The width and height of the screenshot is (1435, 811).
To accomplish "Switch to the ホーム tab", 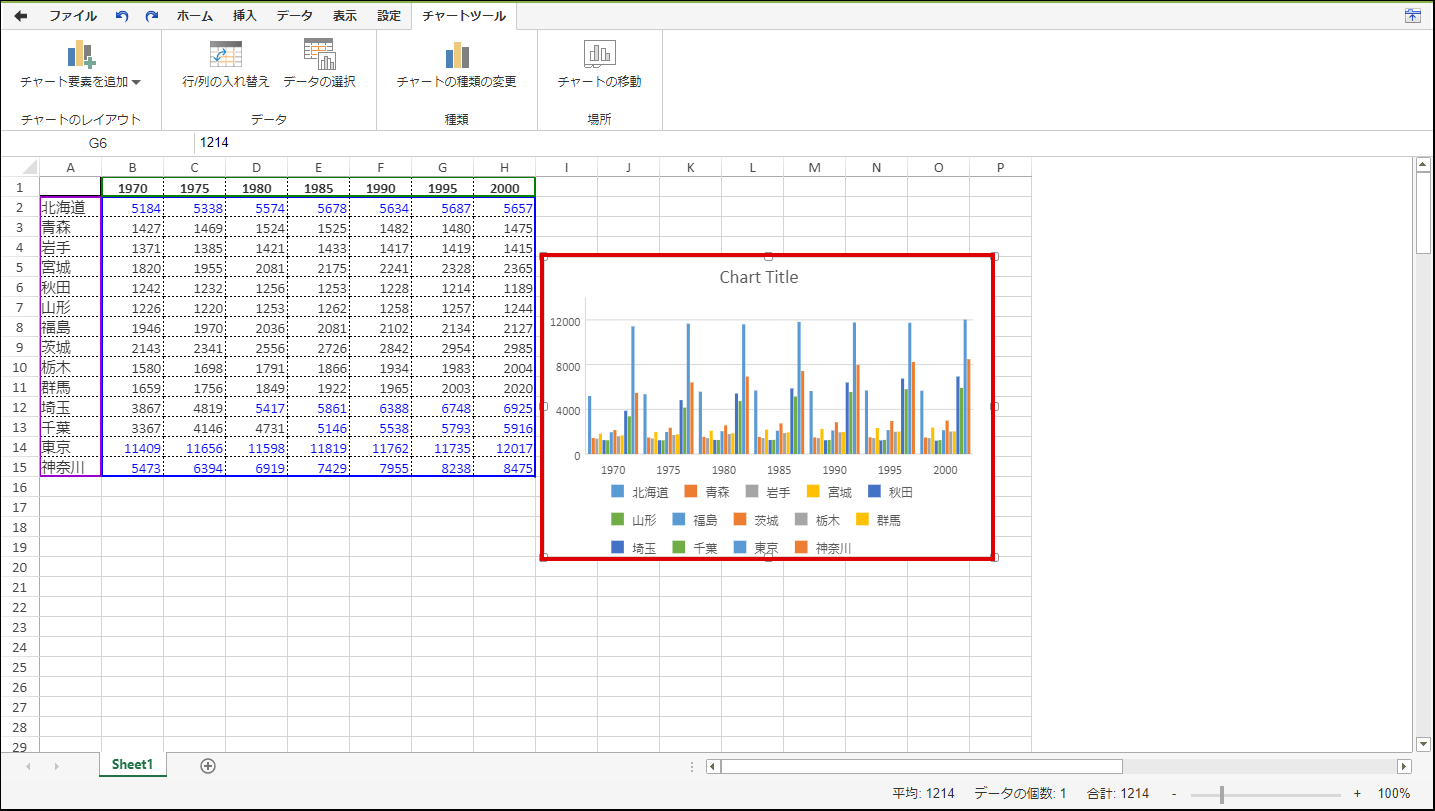I will (194, 16).
